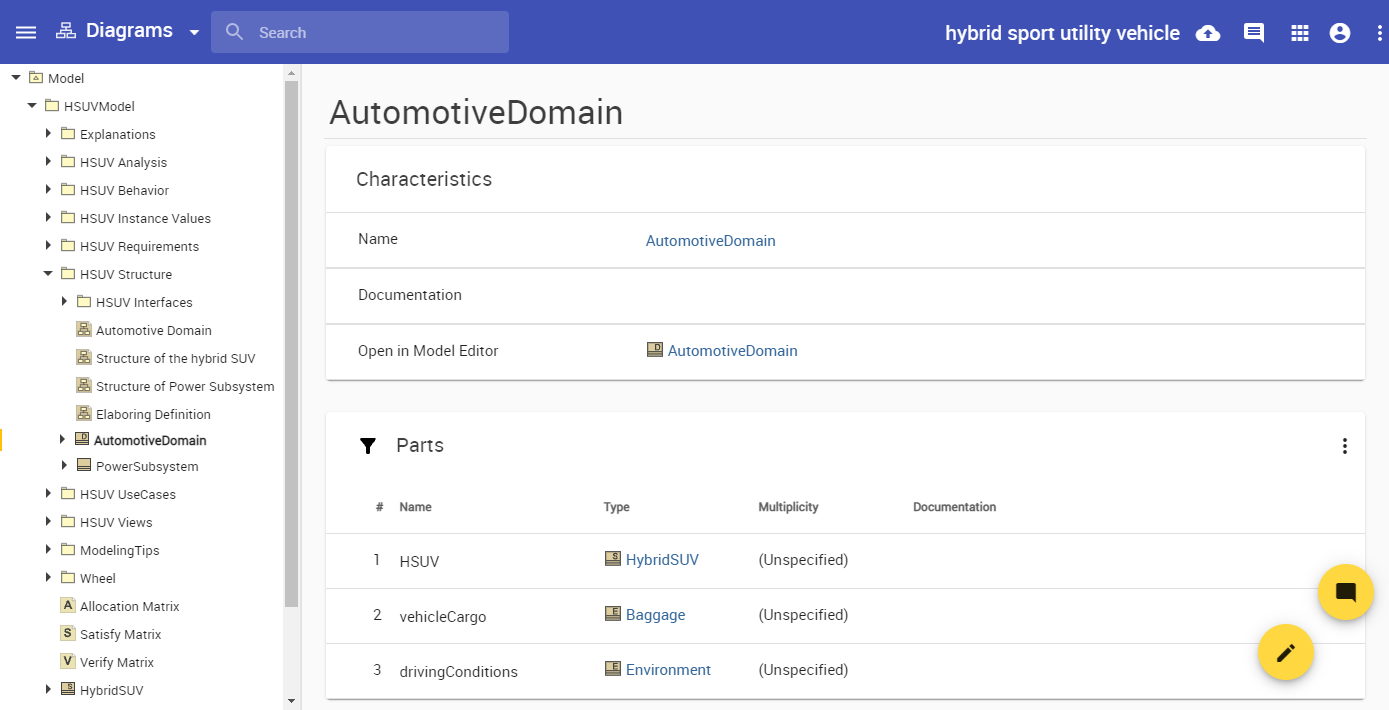
Task: Select Allocation Matrix in the tree
Action: point(129,606)
